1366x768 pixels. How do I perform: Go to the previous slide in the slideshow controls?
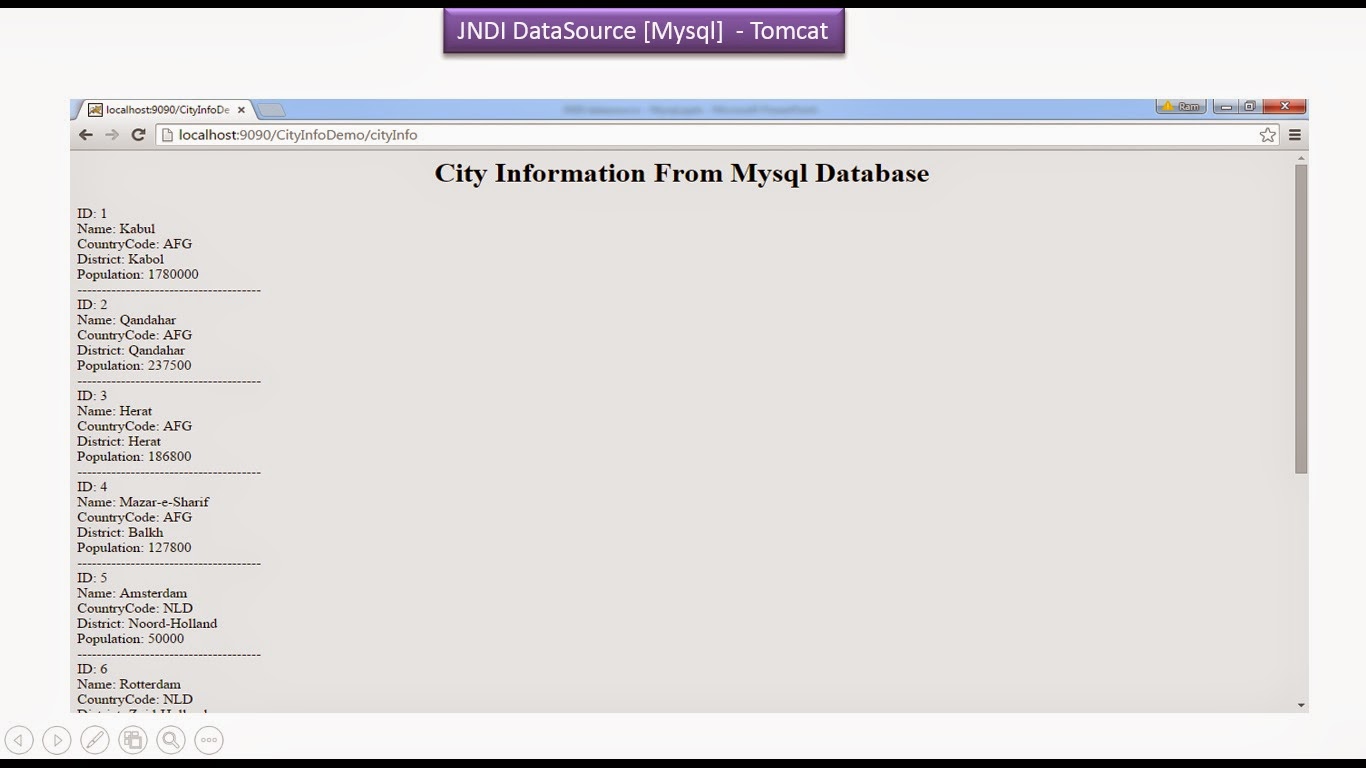click(19, 740)
